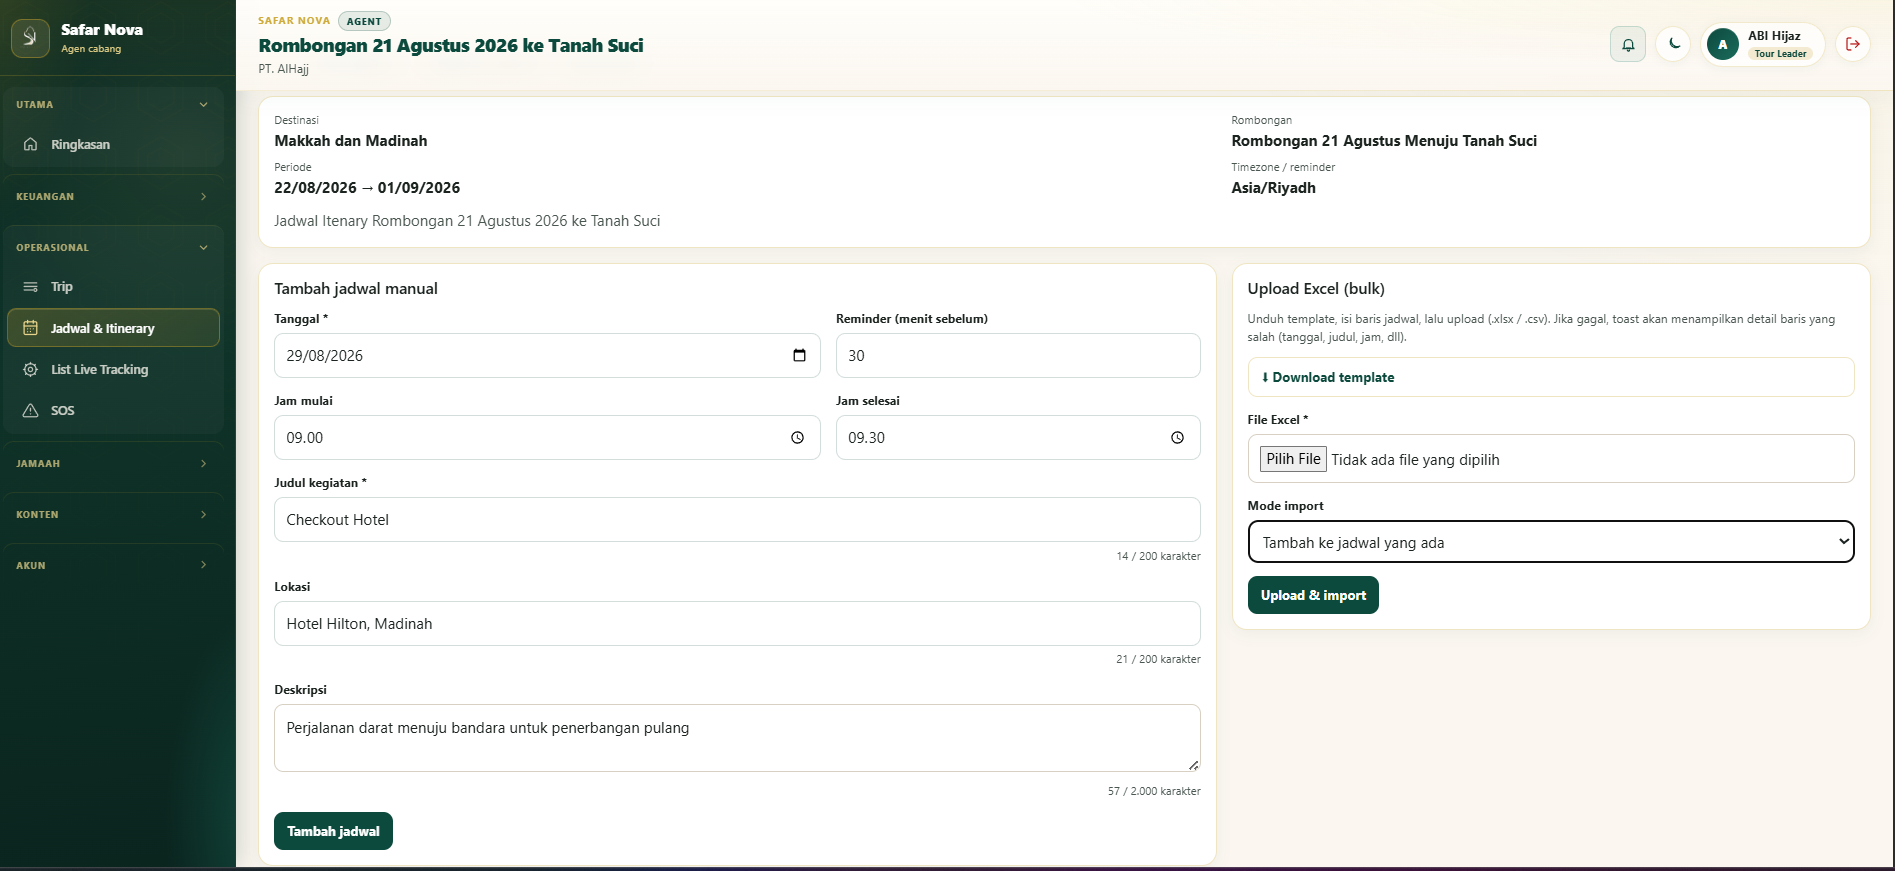The width and height of the screenshot is (1895, 871).
Task: Click the Reminder minutes input field
Action: point(1018,356)
